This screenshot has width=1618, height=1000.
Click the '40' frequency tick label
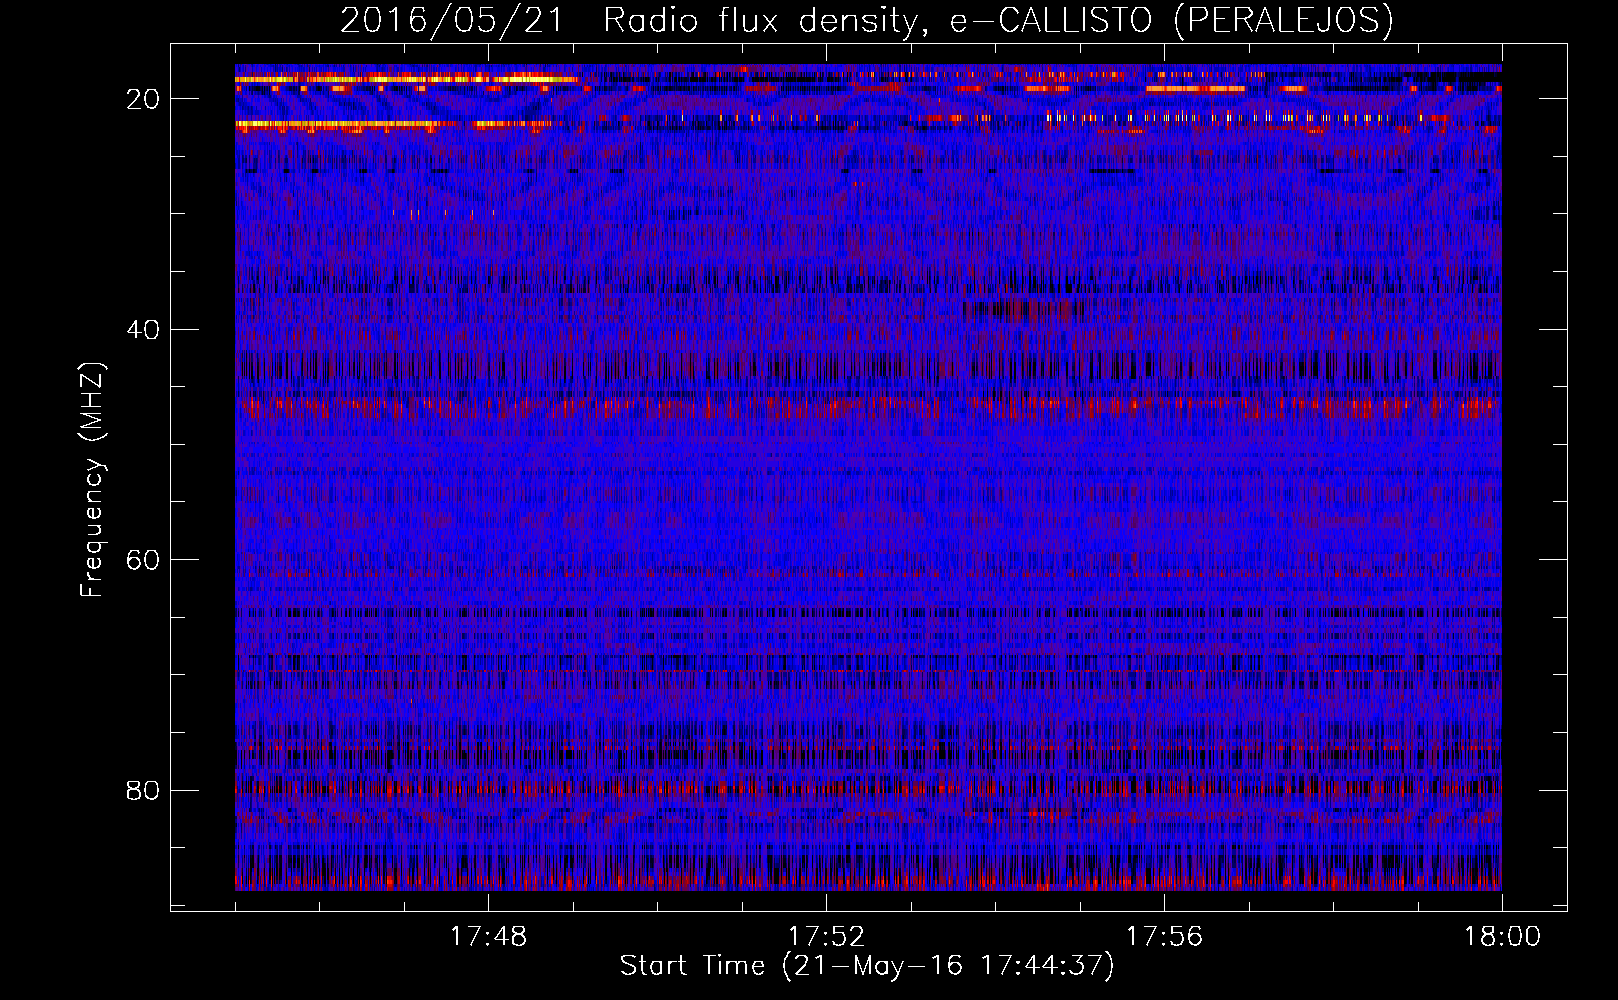pyautogui.click(x=144, y=330)
